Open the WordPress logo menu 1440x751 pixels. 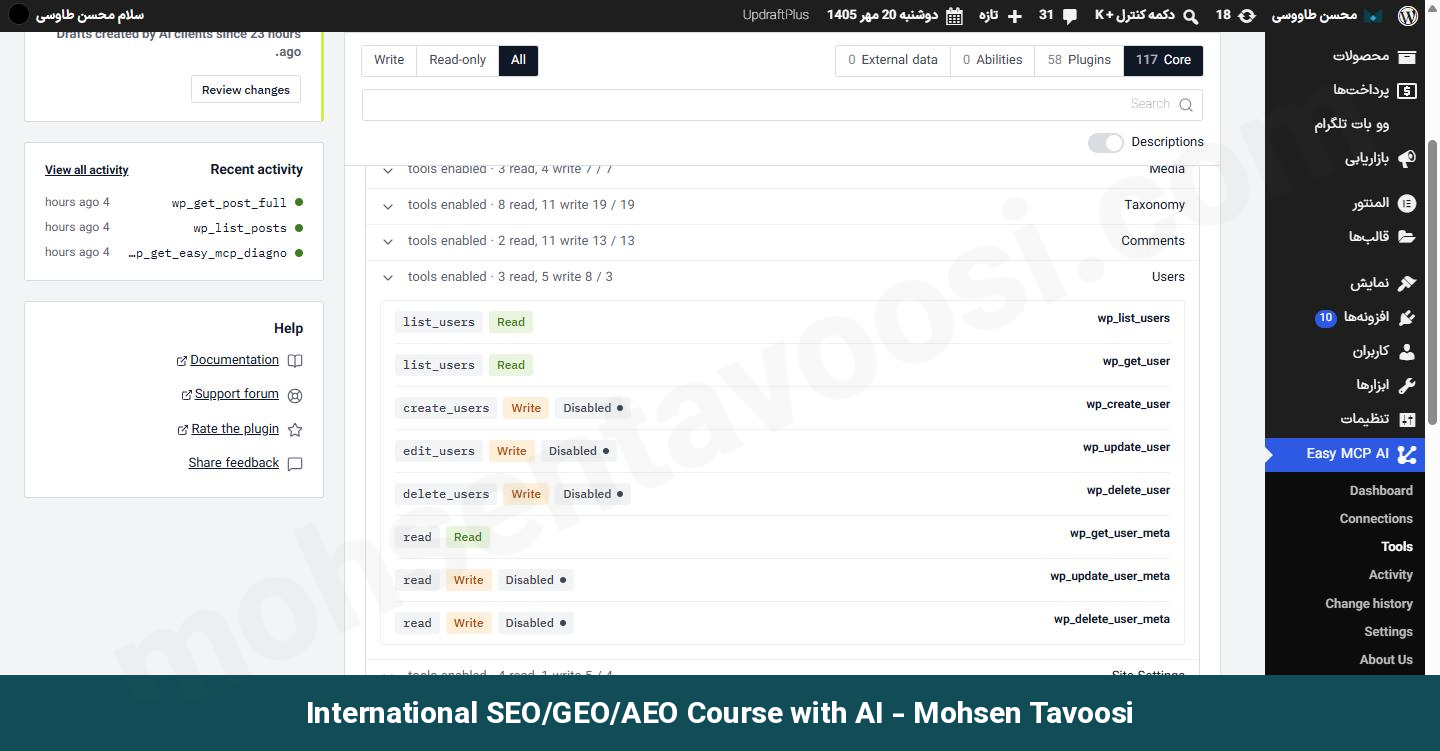pyautogui.click(x=1408, y=15)
